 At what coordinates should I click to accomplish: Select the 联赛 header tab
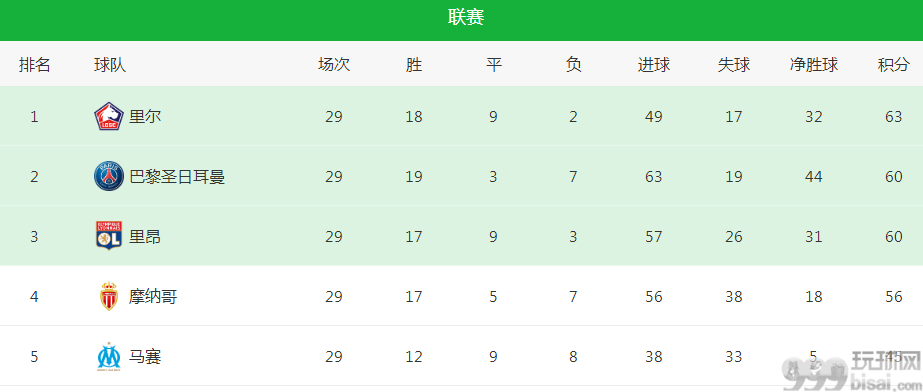(466, 18)
